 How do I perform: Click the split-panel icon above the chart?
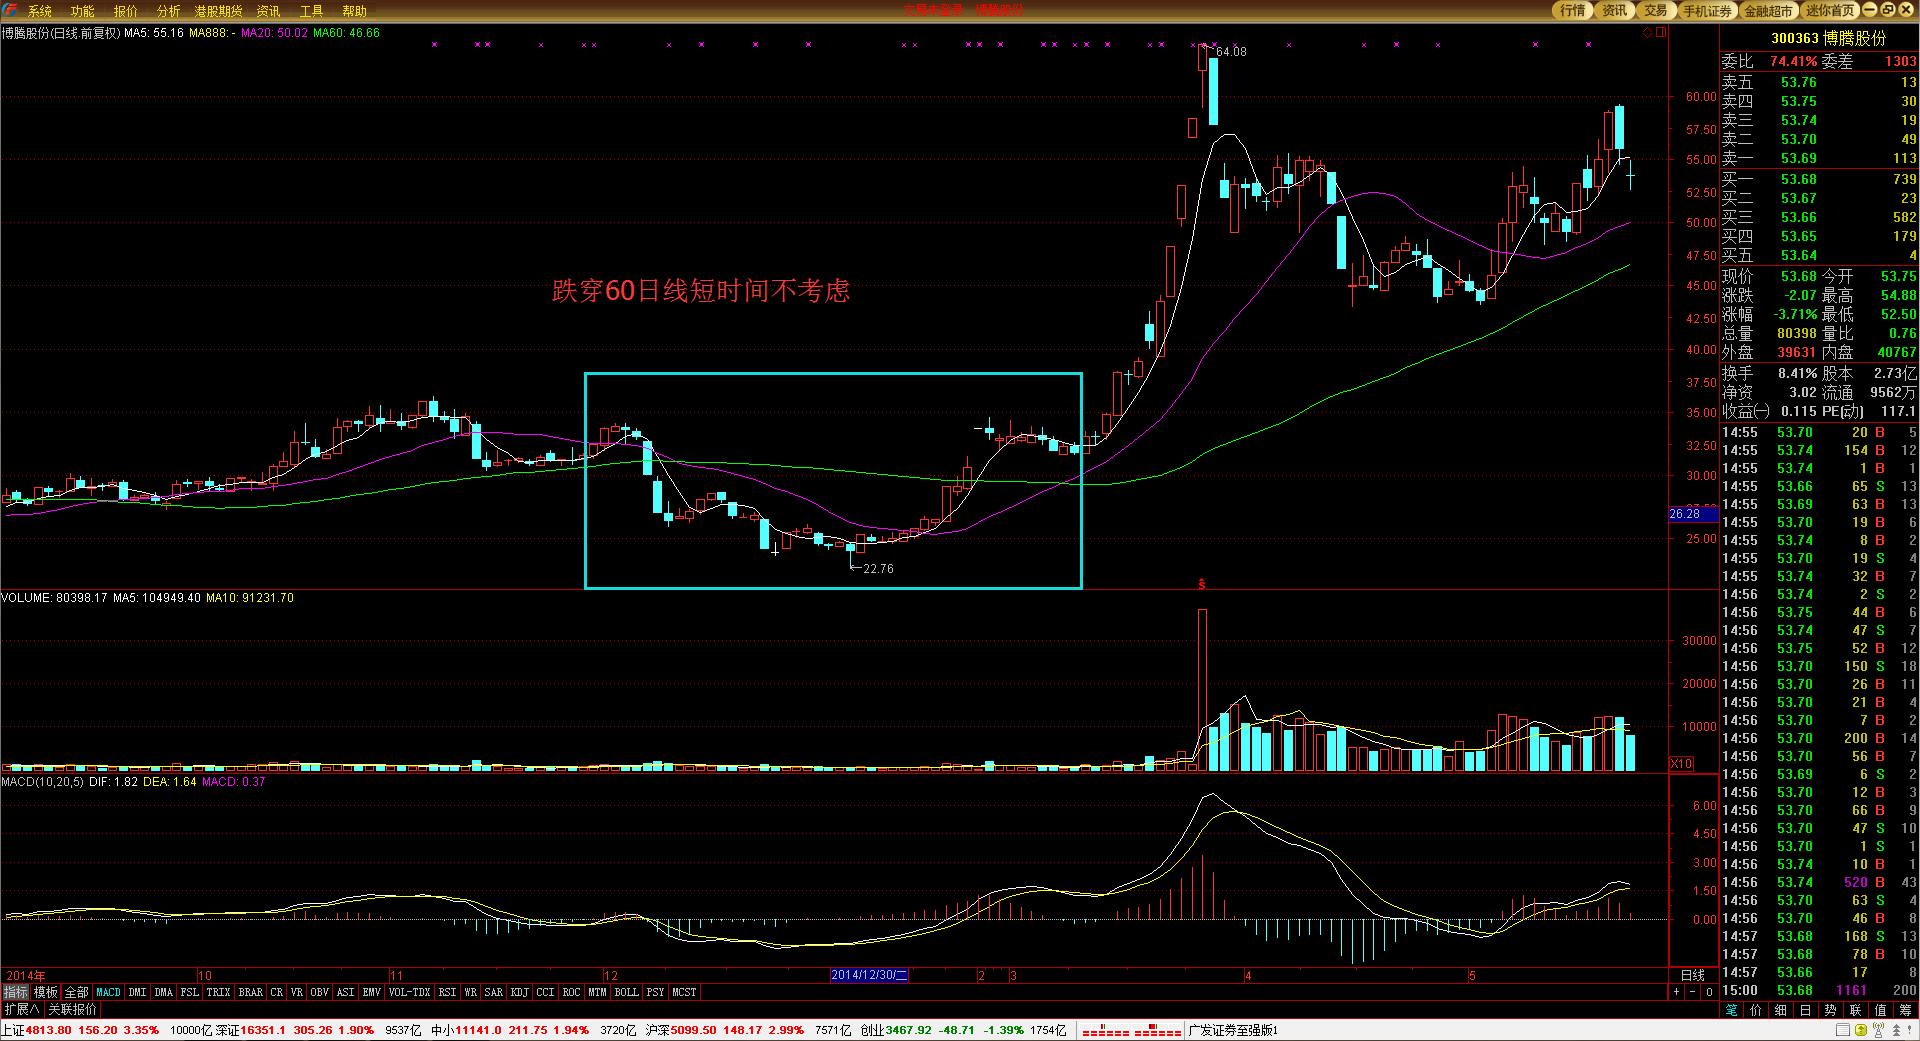(1660, 33)
